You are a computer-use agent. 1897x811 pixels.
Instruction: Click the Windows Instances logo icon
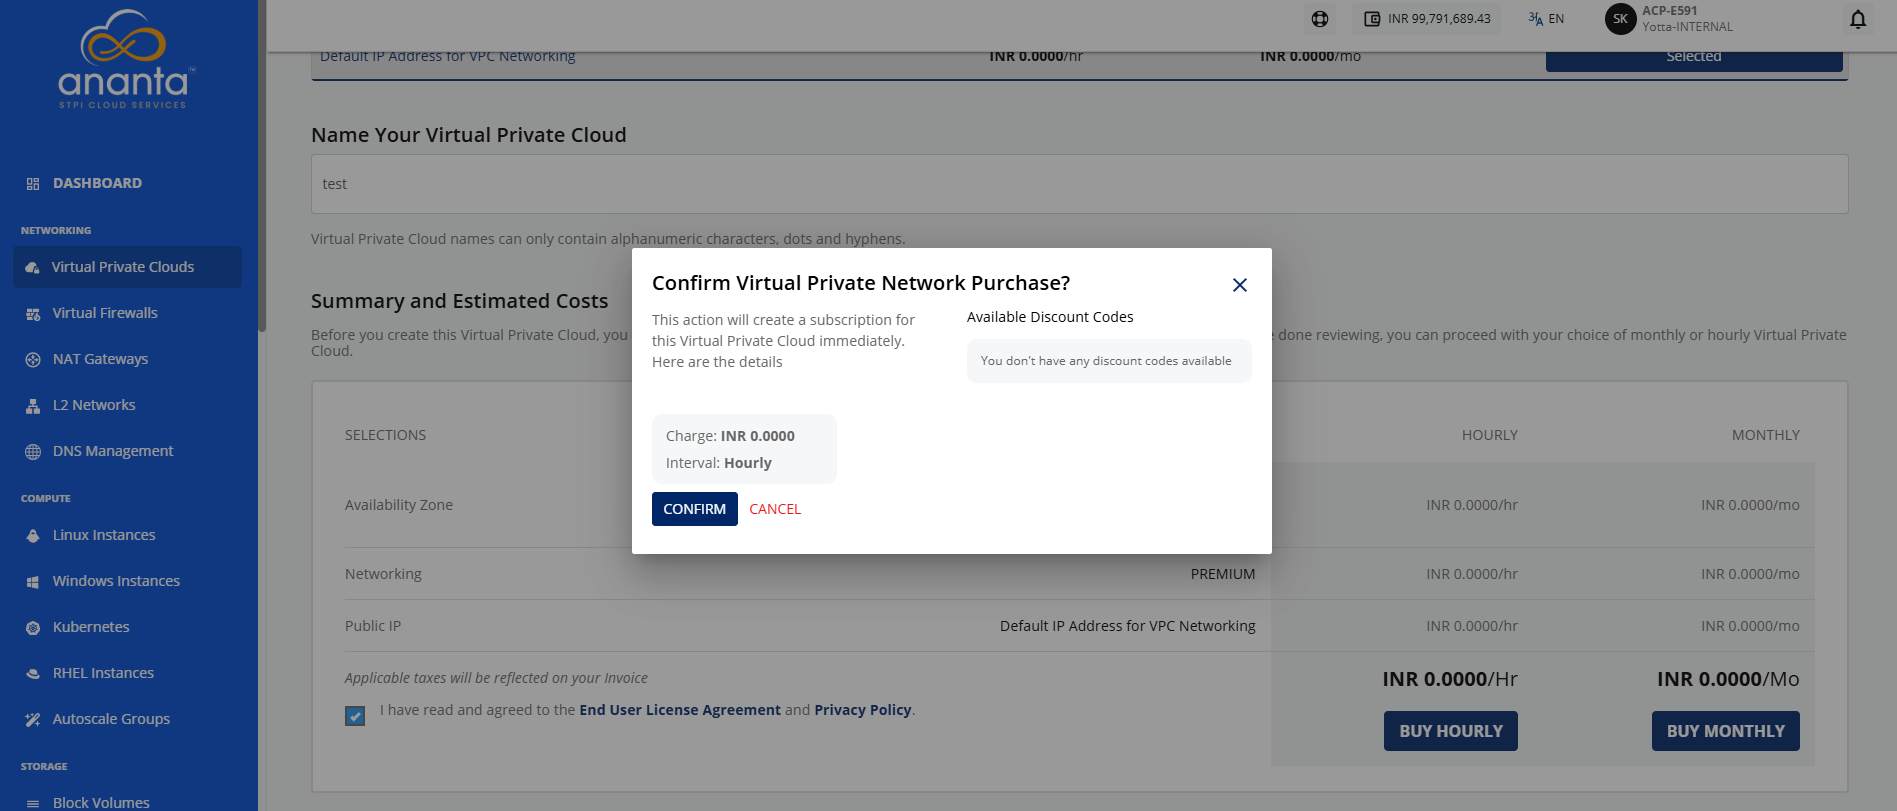(x=33, y=581)
